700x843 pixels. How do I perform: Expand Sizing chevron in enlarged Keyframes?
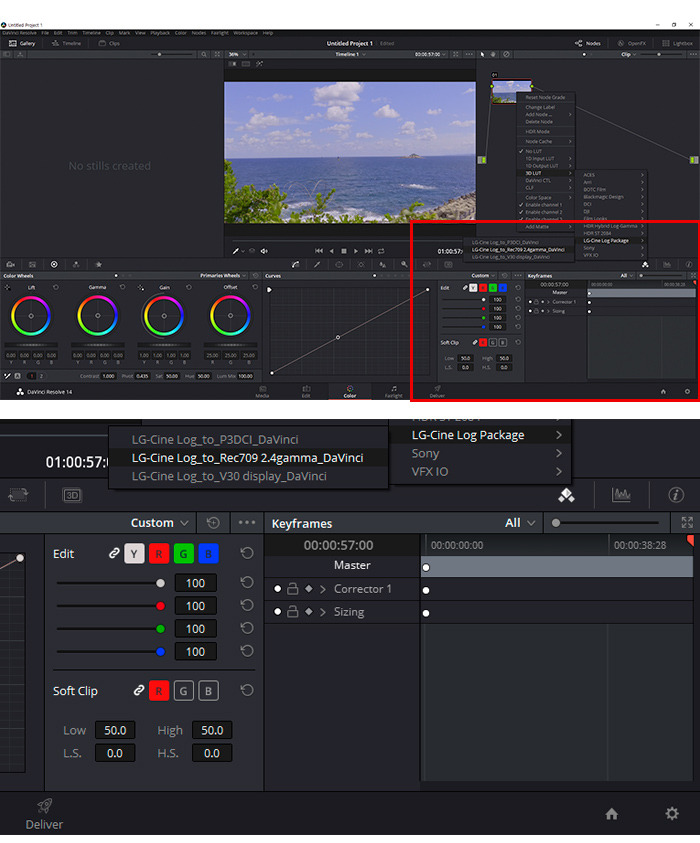[323, 612]
